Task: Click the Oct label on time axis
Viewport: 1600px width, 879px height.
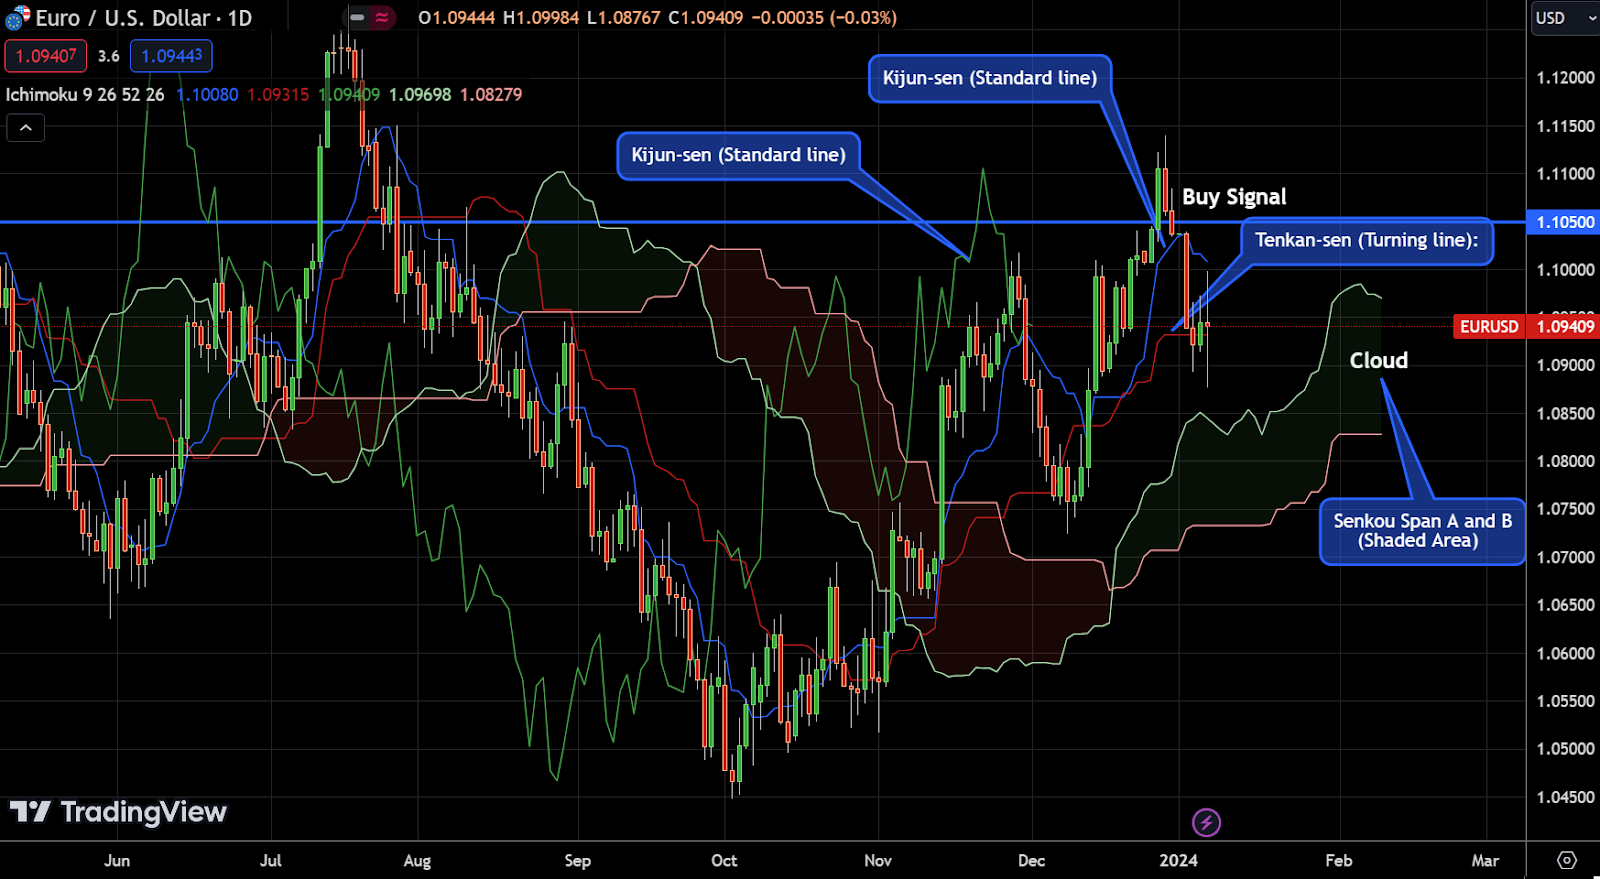Action: coord(724,860)
